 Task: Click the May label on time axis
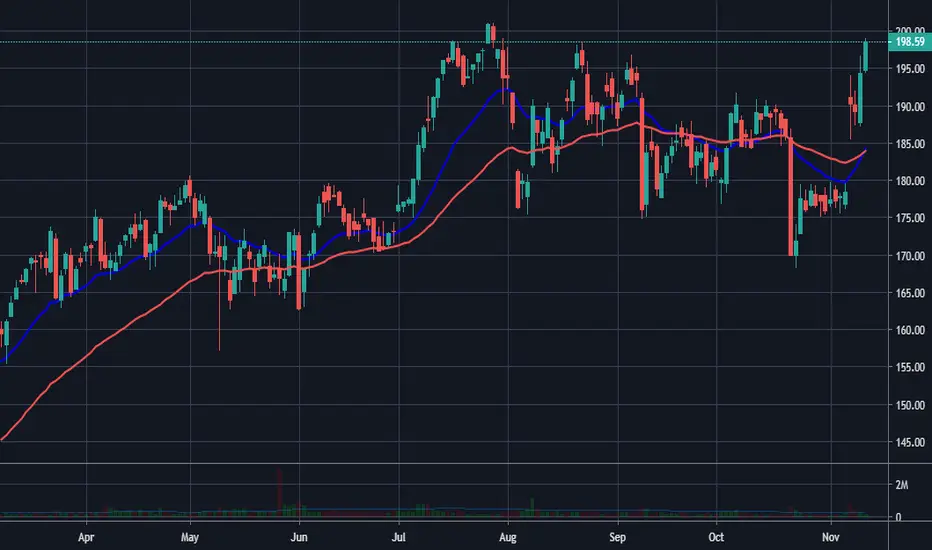point(190,537)
